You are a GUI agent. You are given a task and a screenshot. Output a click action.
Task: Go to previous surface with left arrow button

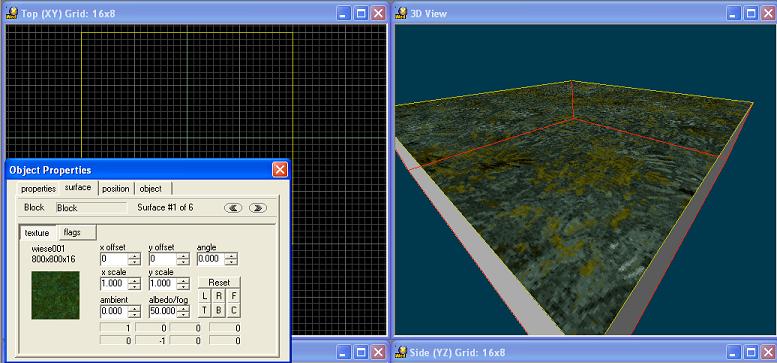(233, 208)
